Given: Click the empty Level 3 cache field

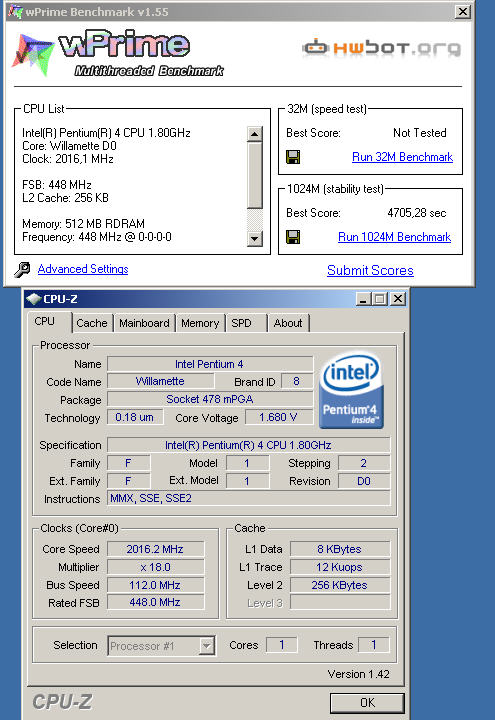Looking at the screenshot, I should click(x=340, y=602).
